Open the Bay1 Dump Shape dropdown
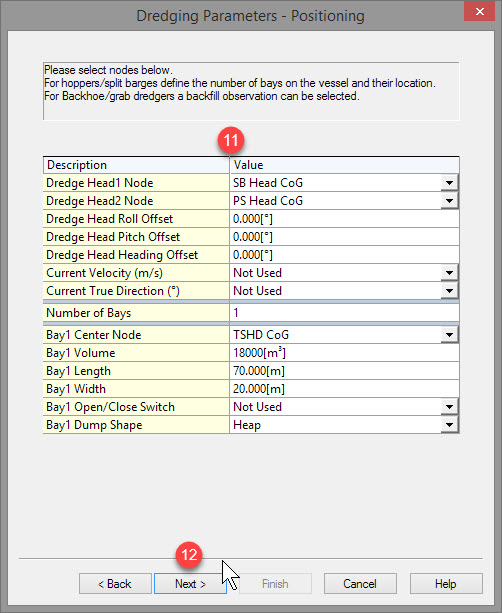Screen dimensions: 502x613 click(x=450, y=425)
